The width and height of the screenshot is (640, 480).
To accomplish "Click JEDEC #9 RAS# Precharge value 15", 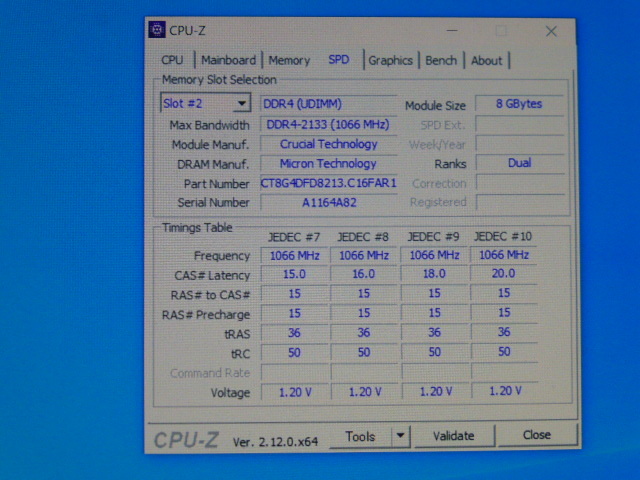I will [x=434, y=313].
